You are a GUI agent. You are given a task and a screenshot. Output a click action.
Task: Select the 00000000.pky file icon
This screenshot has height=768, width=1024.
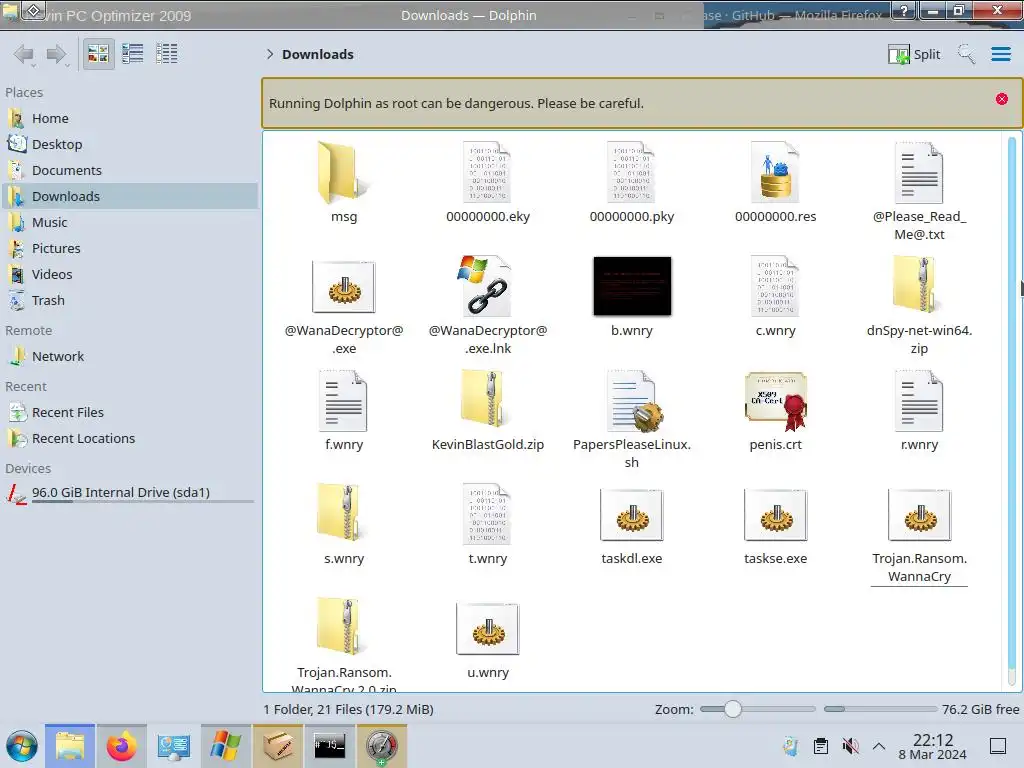click(x=631, y=172)
